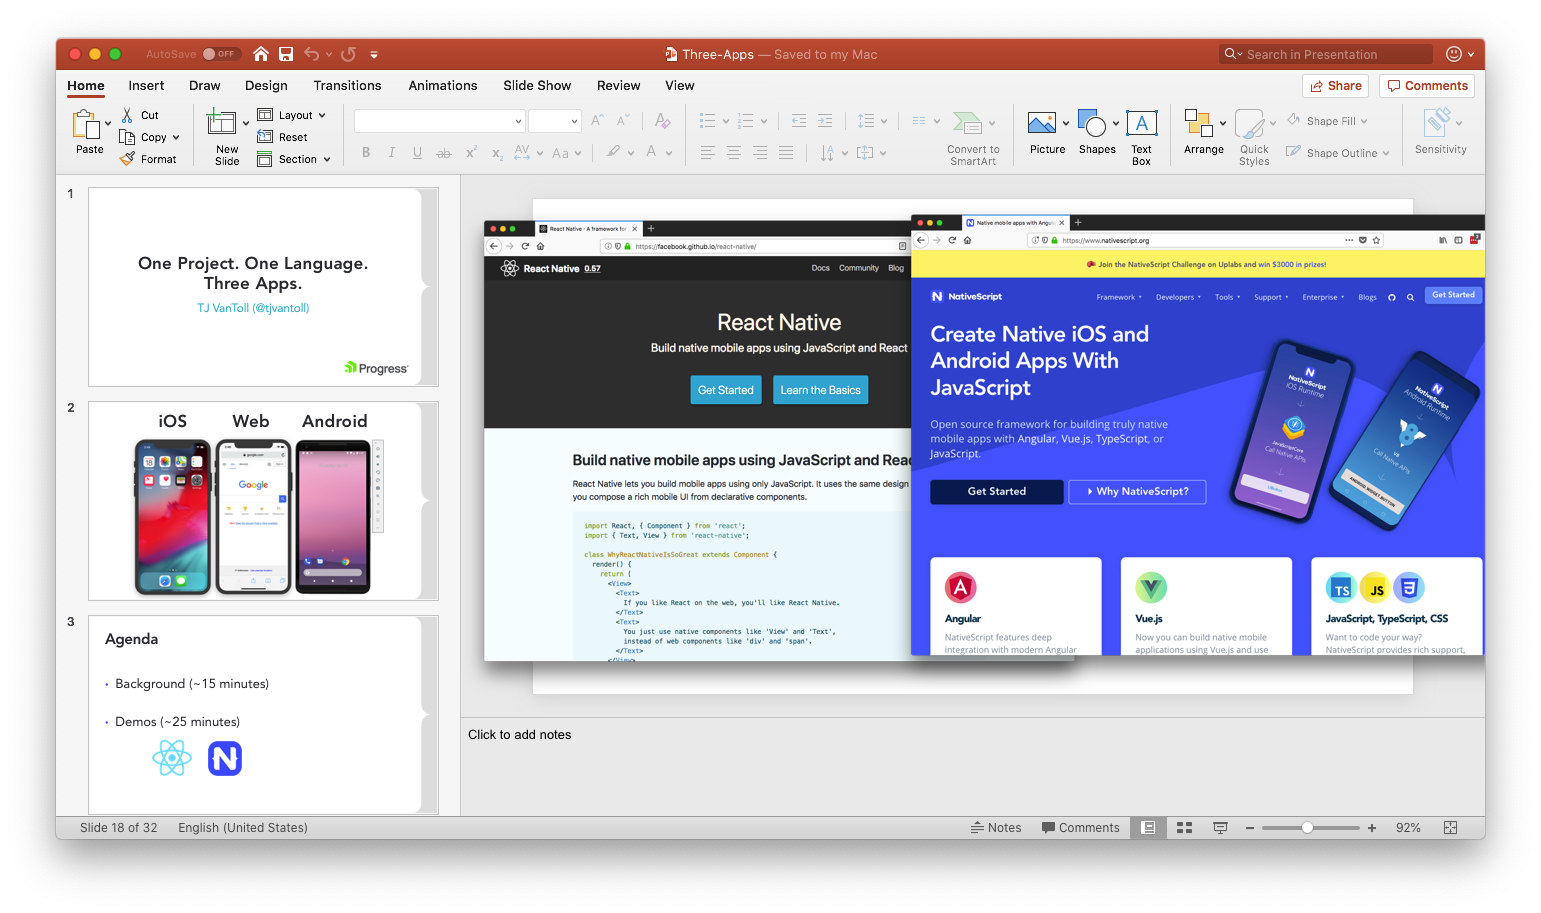
Task: Click the Copy icon
Action: pyautogui.click(x=127, y=137)
